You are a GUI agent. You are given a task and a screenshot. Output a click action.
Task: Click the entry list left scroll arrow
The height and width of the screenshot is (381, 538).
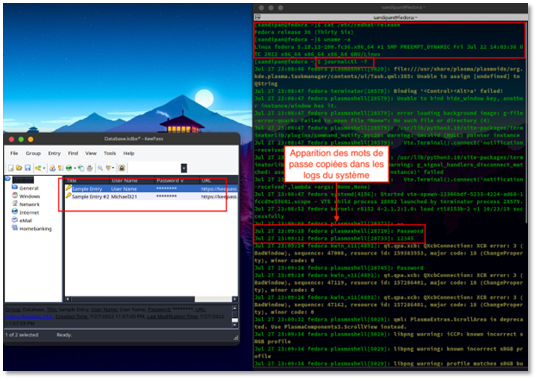(x=68, y=299)
